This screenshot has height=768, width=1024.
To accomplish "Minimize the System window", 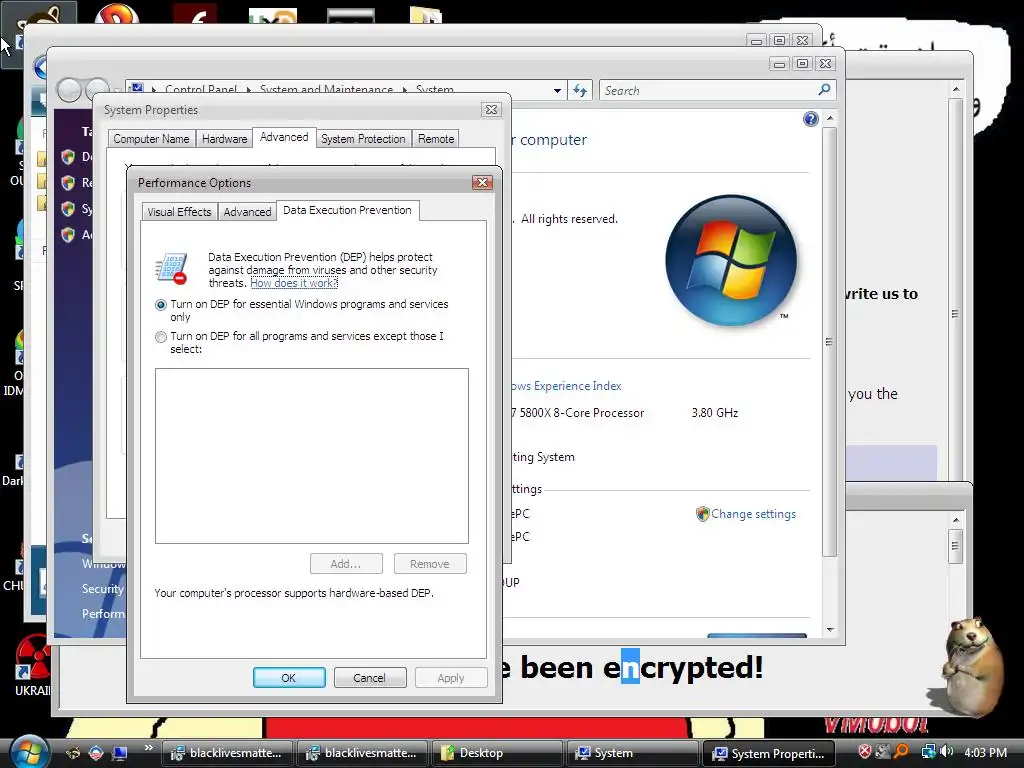I will (779, 63).
